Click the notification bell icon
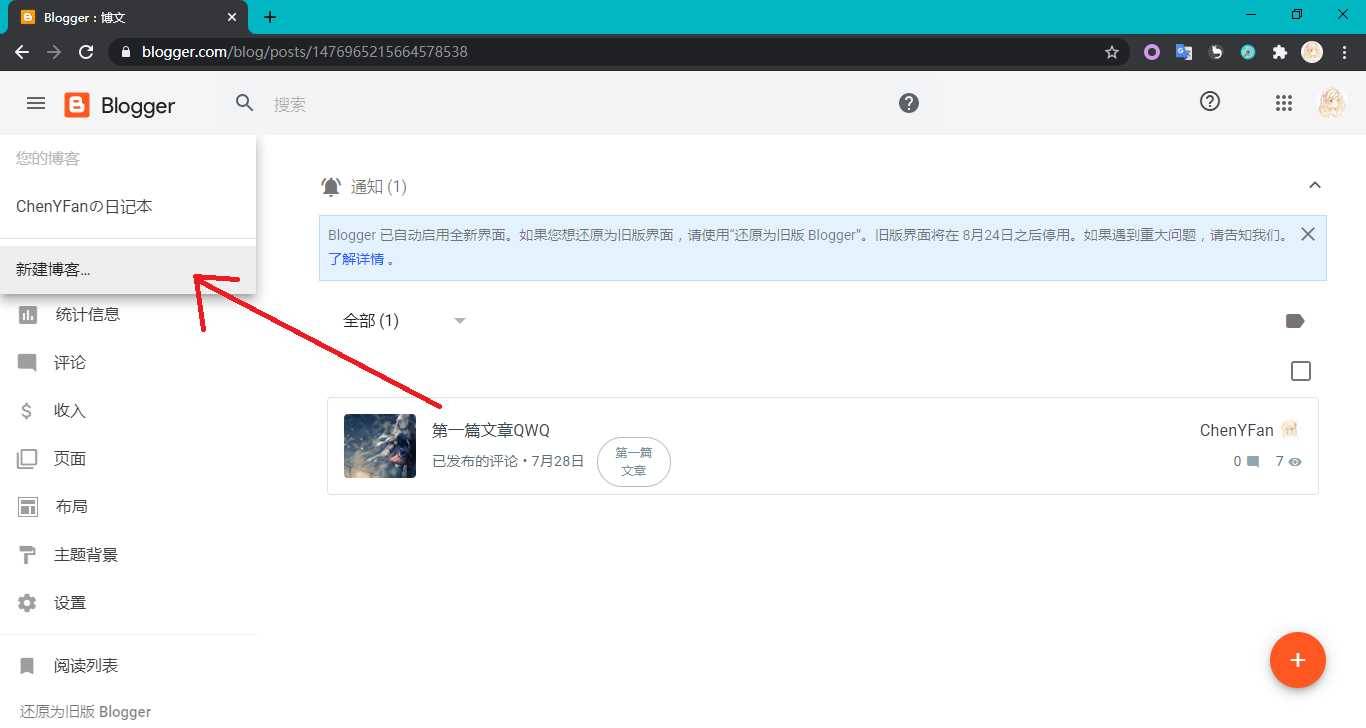Viewport: 1366px width, 728px height. [331, 186]
